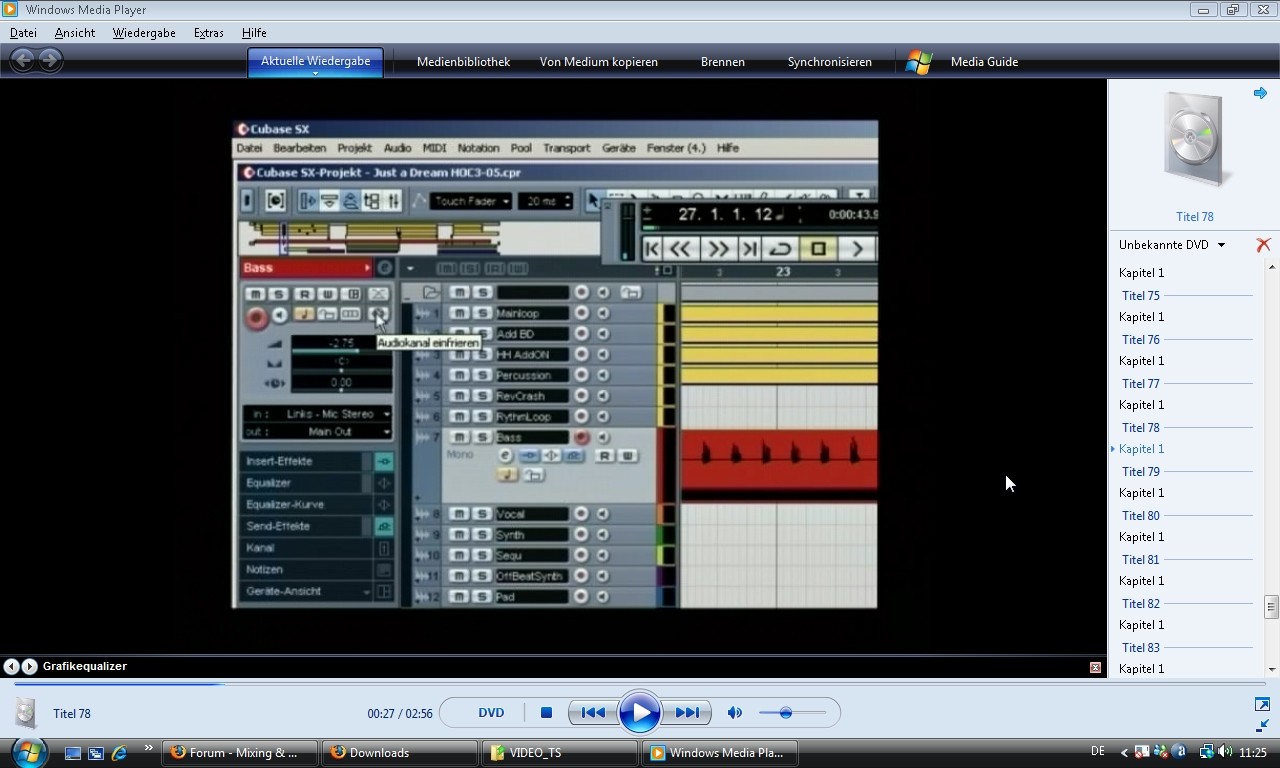Image resolution: width=1280 pixels, height=768 pixels.
Task: Open the Datei menu of Media Player
Action: tap(23, 33)
